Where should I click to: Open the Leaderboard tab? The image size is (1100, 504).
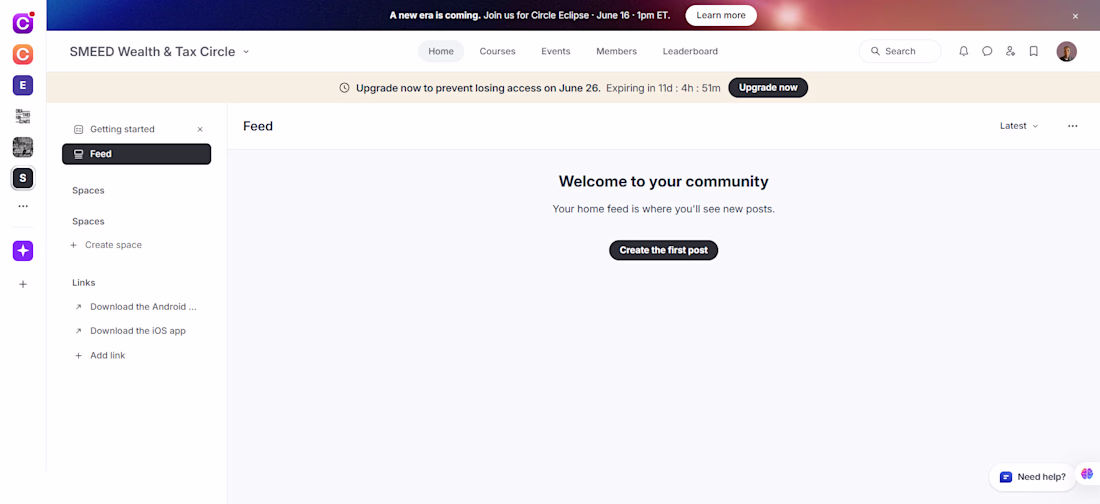pos(690,51)
